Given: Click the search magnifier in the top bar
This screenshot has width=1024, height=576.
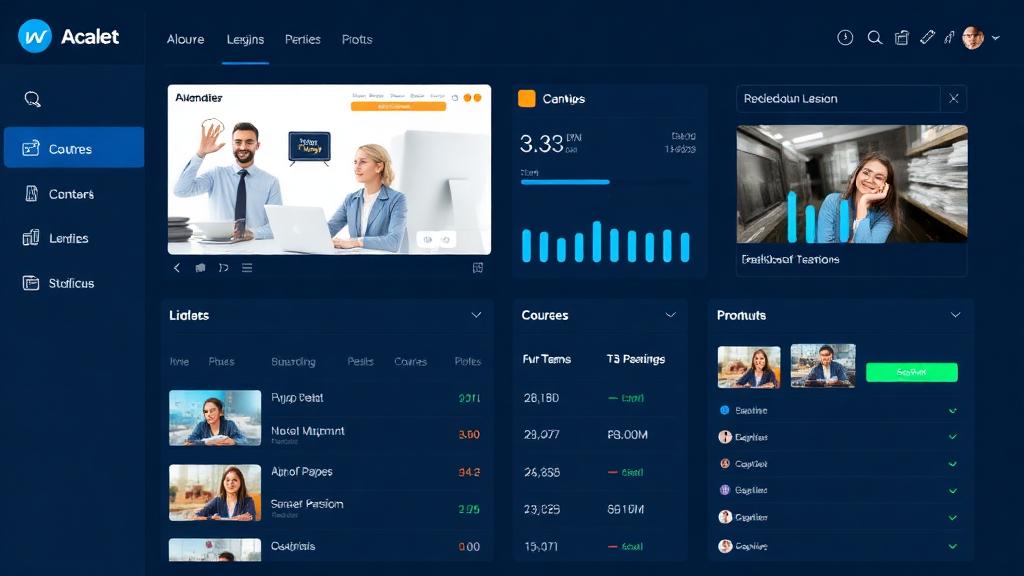Looking at the screenshot, I should coord(874,37).
